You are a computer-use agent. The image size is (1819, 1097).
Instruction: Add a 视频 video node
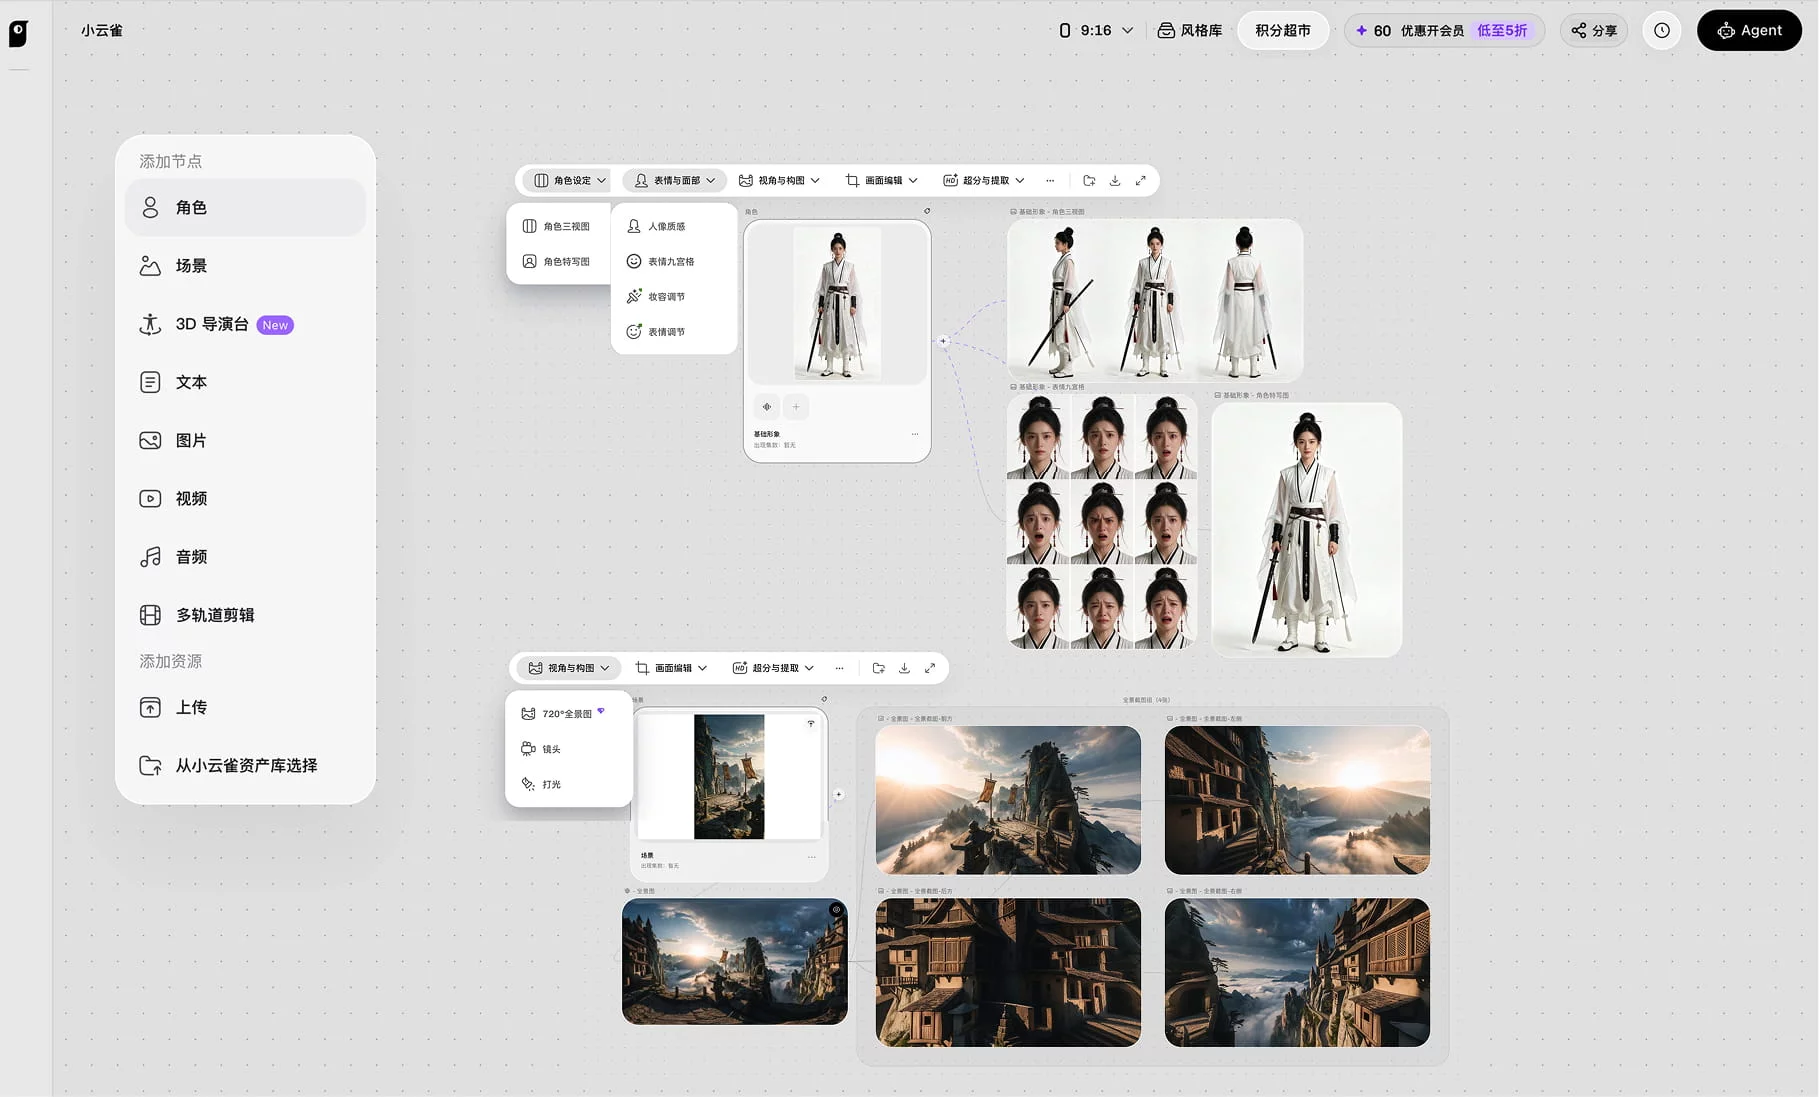(245, 498)
